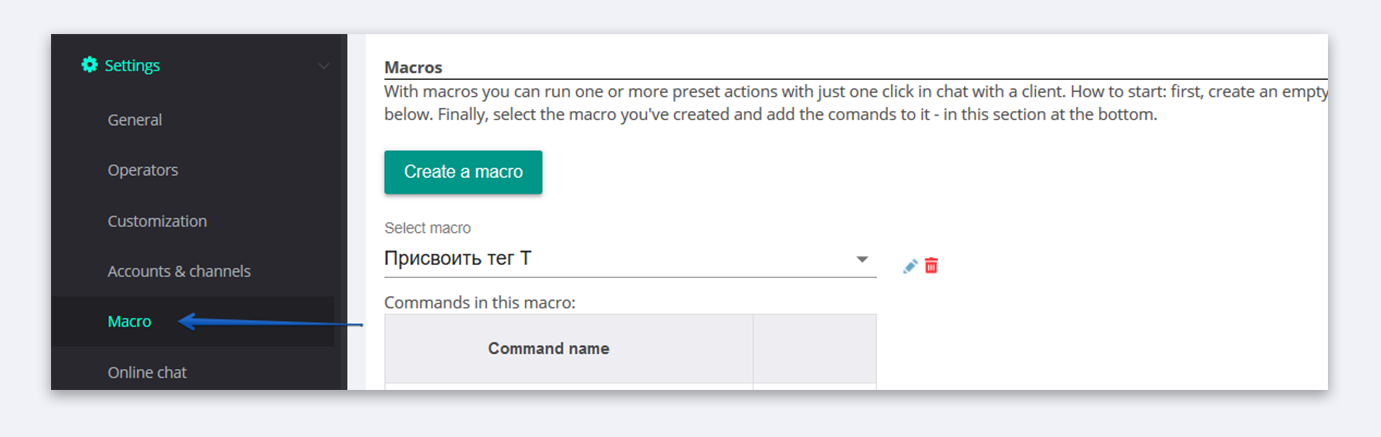Edit selected macro with pencil icon
The width and height of the screenshot is (1381, 437).
[910, 266]
